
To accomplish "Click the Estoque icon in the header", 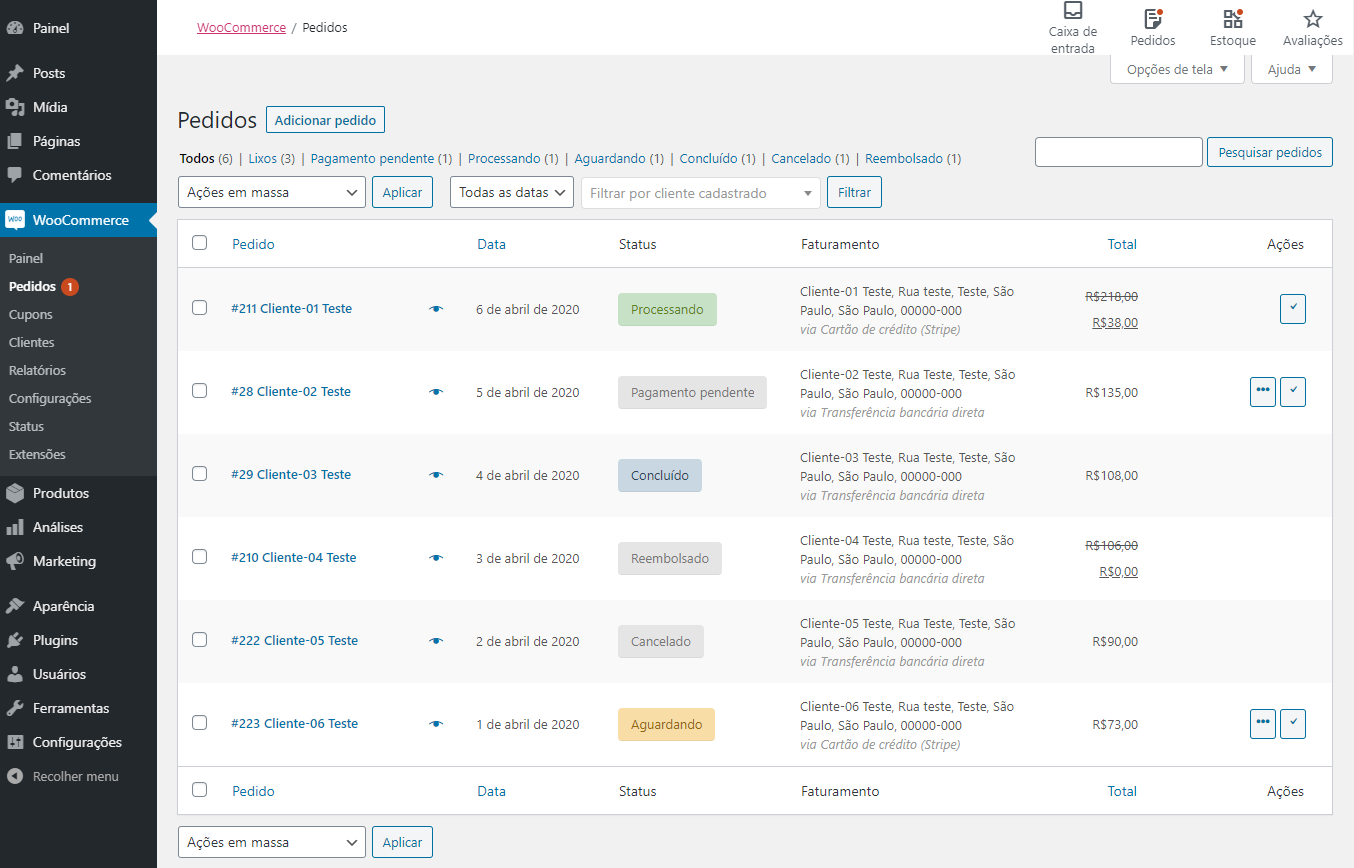I will (1232, 19).
